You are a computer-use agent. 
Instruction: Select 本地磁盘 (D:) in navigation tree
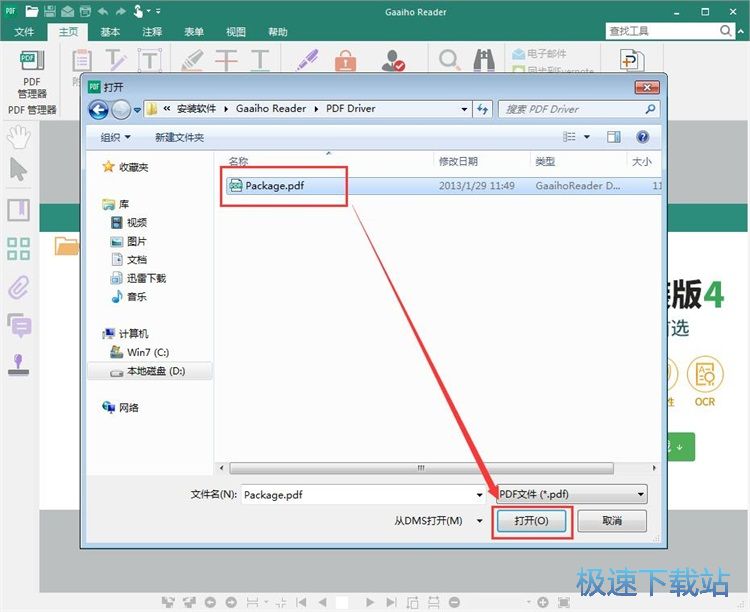(x=150, y=371)
